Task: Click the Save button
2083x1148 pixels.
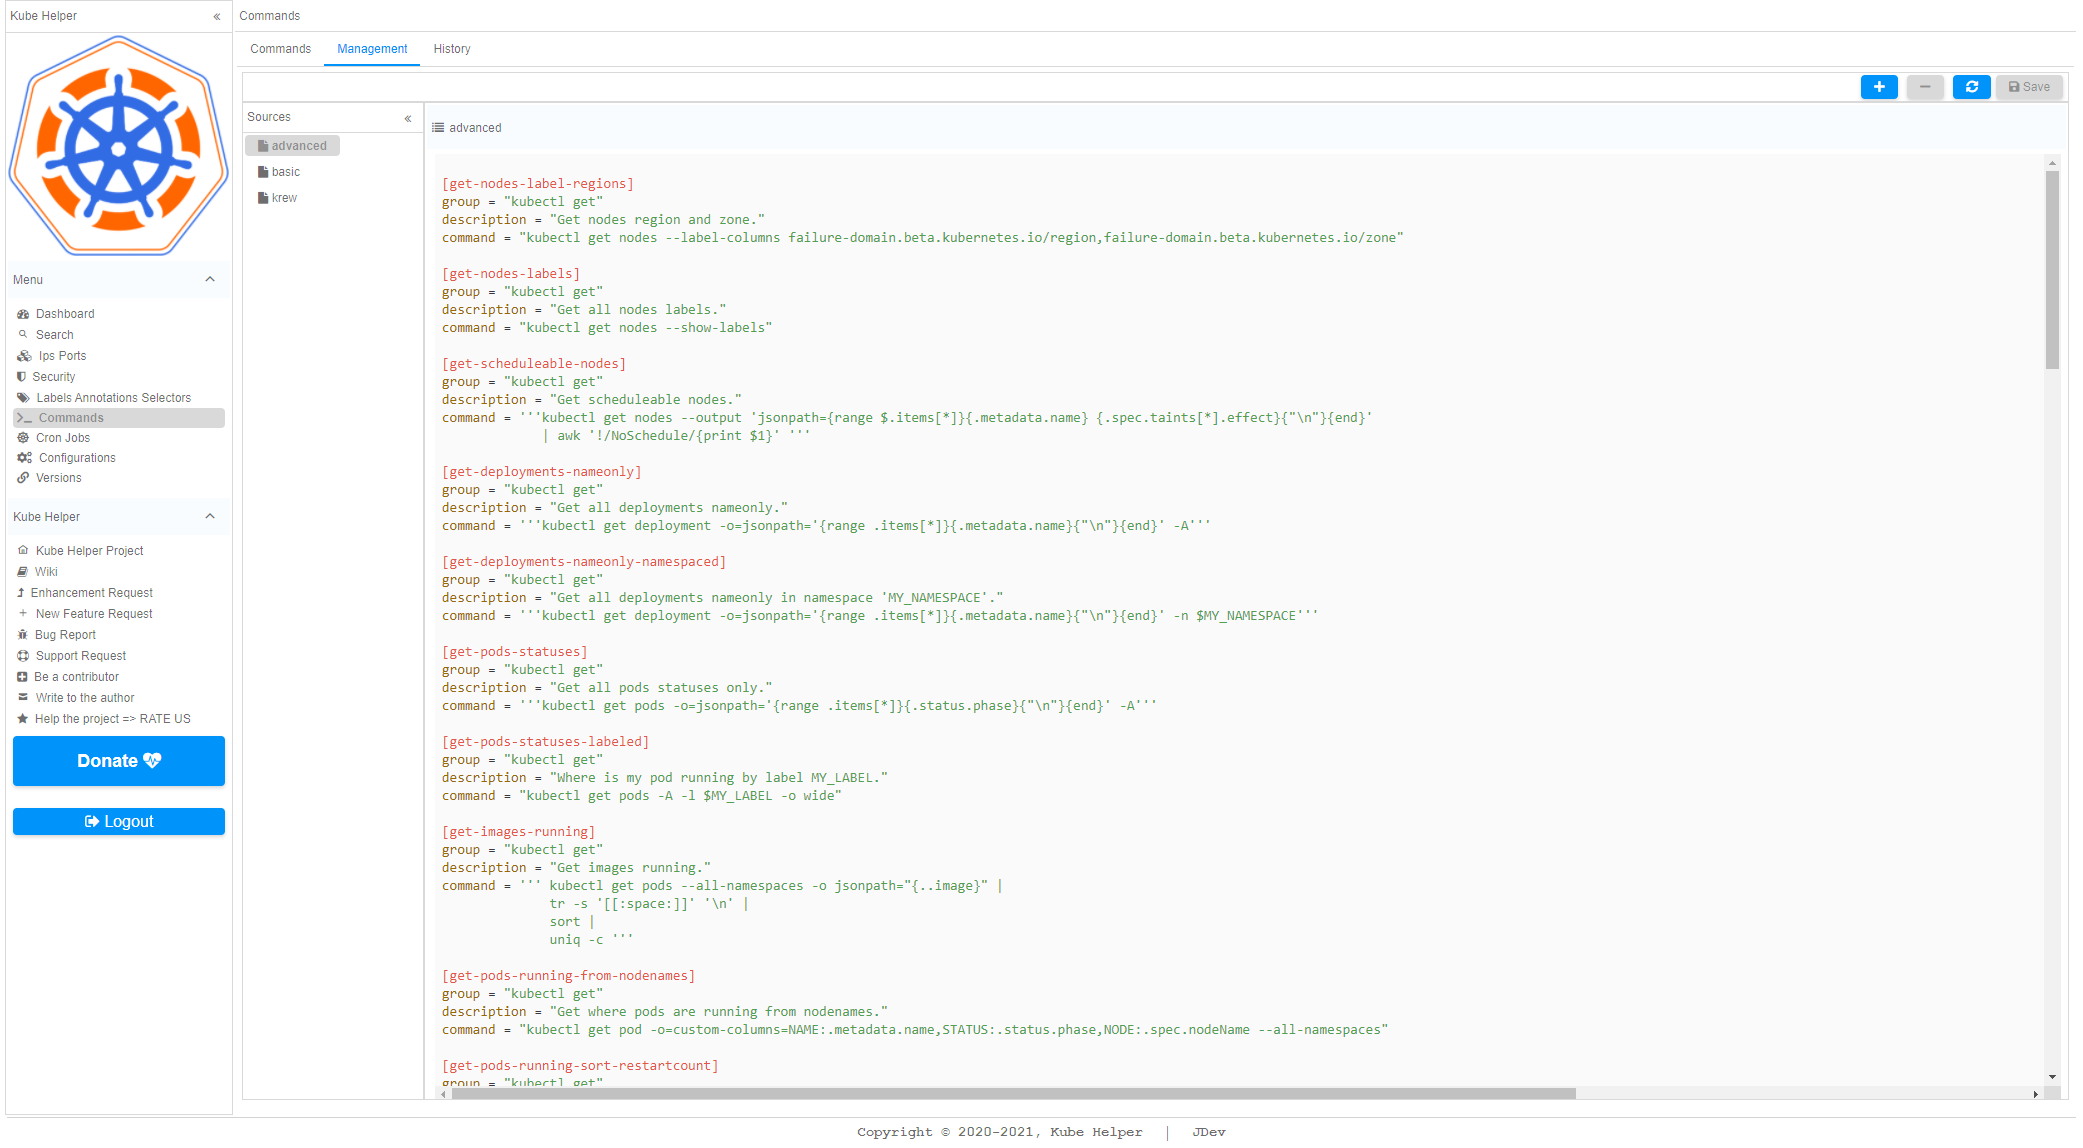Action: [2028, 87]
